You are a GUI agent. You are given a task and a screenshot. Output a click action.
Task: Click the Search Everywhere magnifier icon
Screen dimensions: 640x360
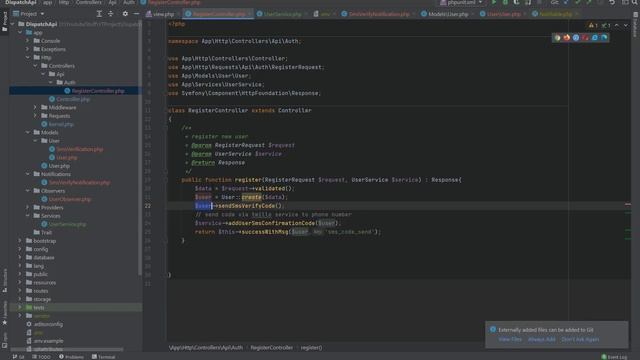coord(635,2)
